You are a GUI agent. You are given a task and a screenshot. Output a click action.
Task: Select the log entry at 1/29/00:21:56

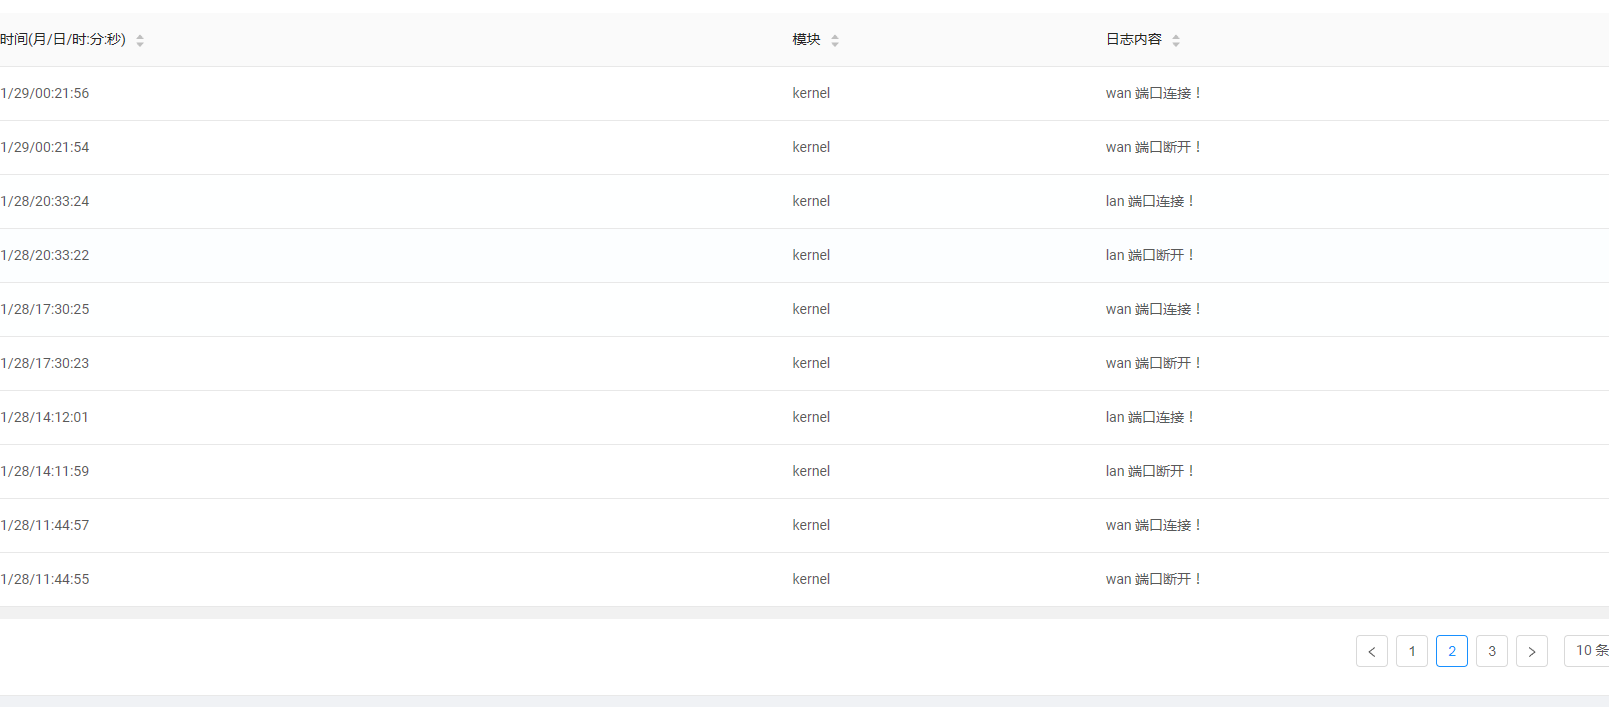click(x=45, y=93)
